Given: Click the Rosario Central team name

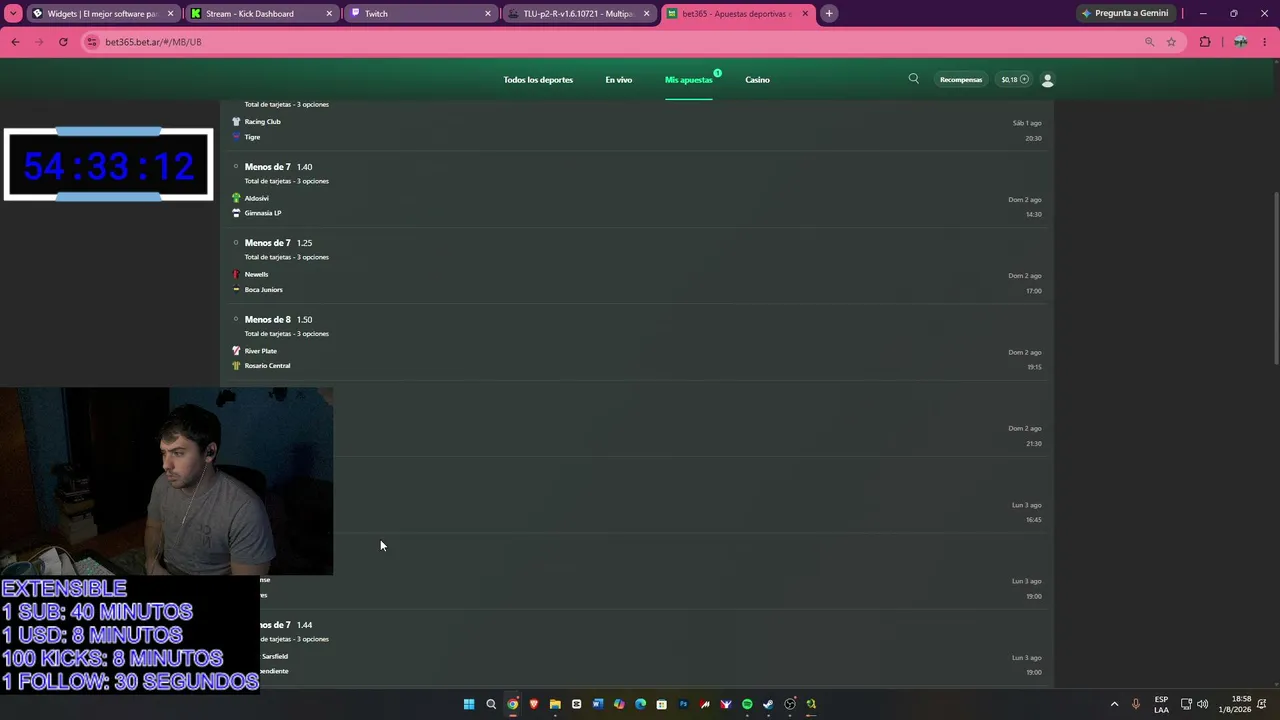Looking at the screenshot, I should (x=267, y=366).
